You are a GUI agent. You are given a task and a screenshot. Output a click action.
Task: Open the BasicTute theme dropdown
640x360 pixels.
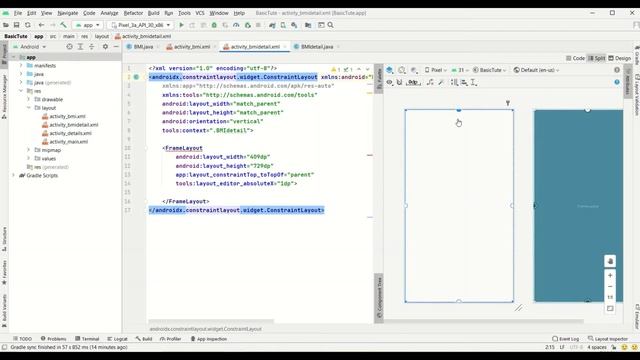[489, 70]
